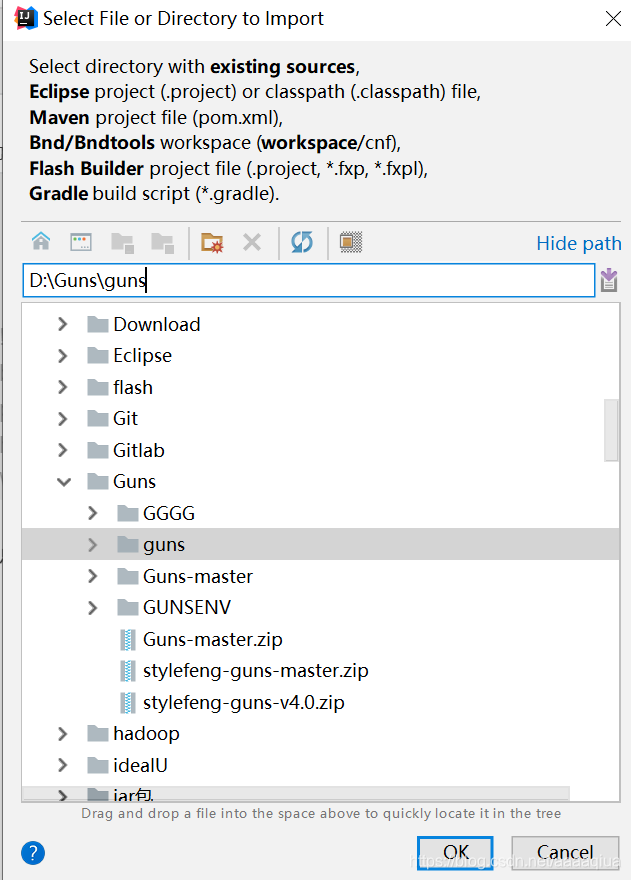Select 'stylefeng-guns-master.zip' file name
Screen dimensions: 631x880
click(x=256, y=671)
